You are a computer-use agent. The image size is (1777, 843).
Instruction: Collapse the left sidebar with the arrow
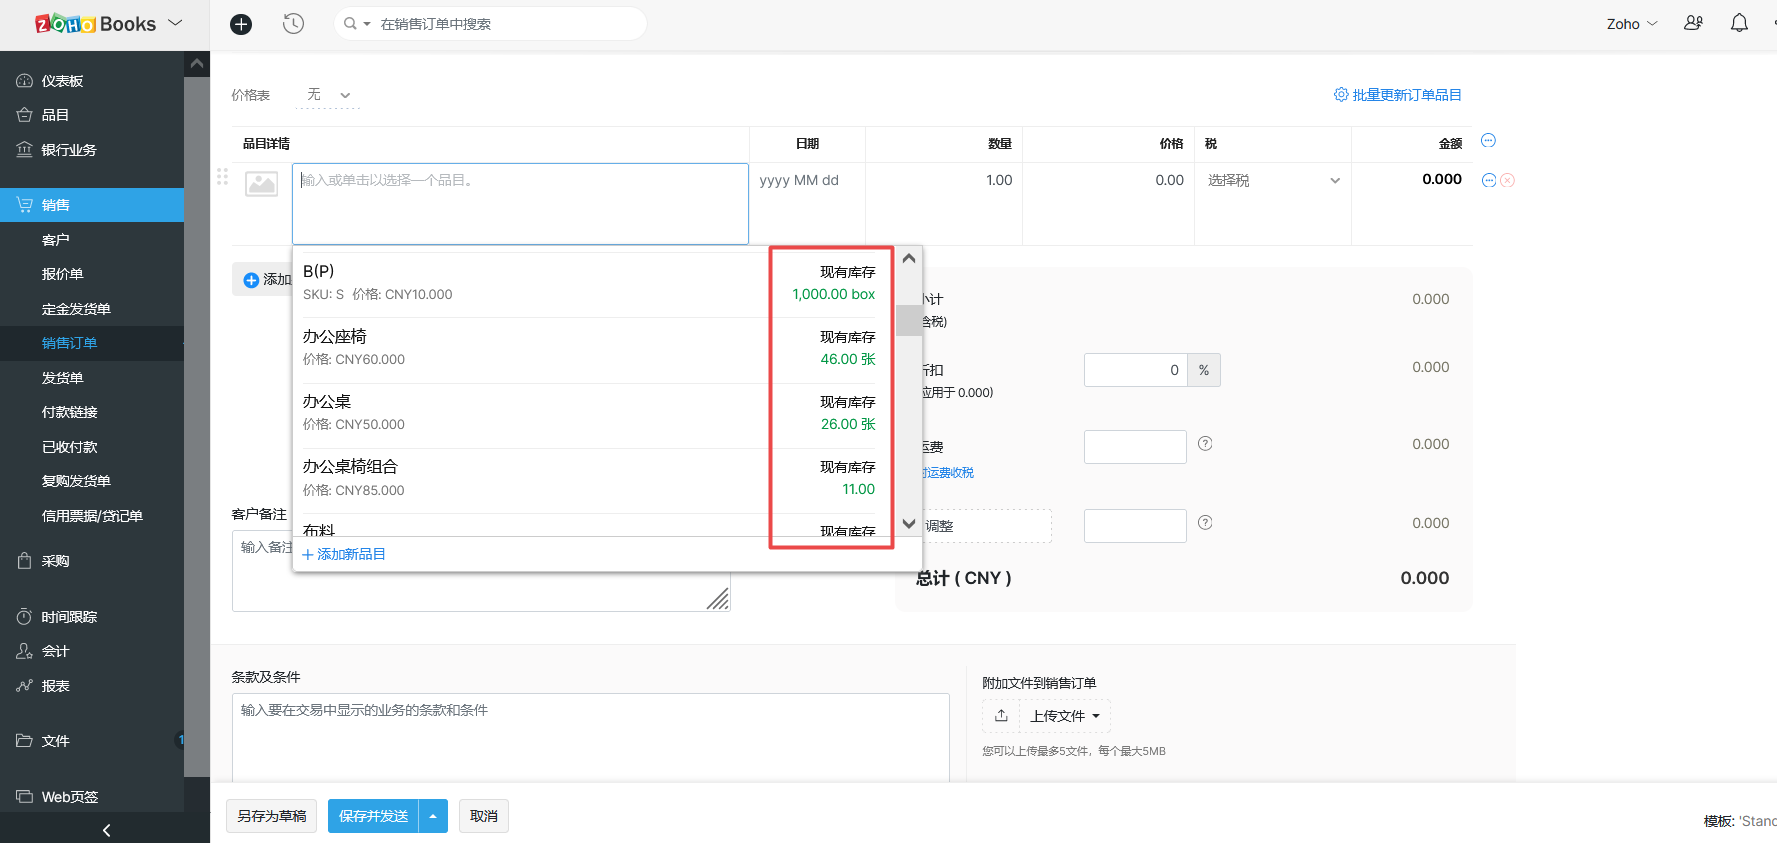106,830
